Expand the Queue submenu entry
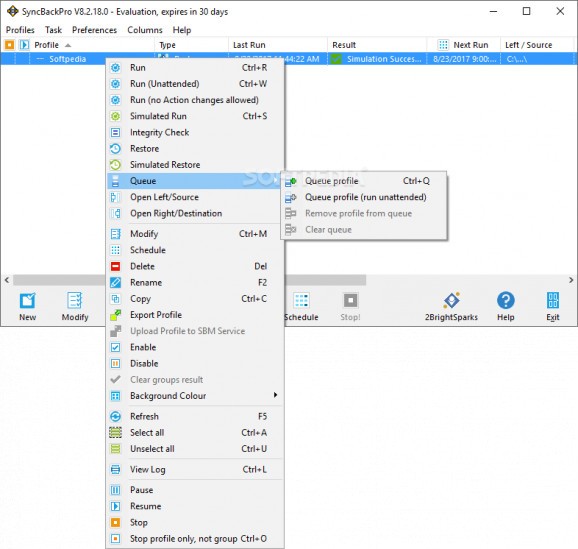The width and height of the screenshot is (578, 549). click(195, 181)
